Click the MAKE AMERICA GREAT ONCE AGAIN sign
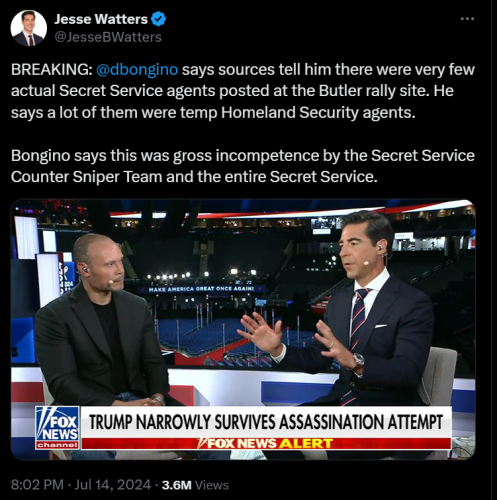This screenshot has width=497, height=500. [x=201, y=289]
